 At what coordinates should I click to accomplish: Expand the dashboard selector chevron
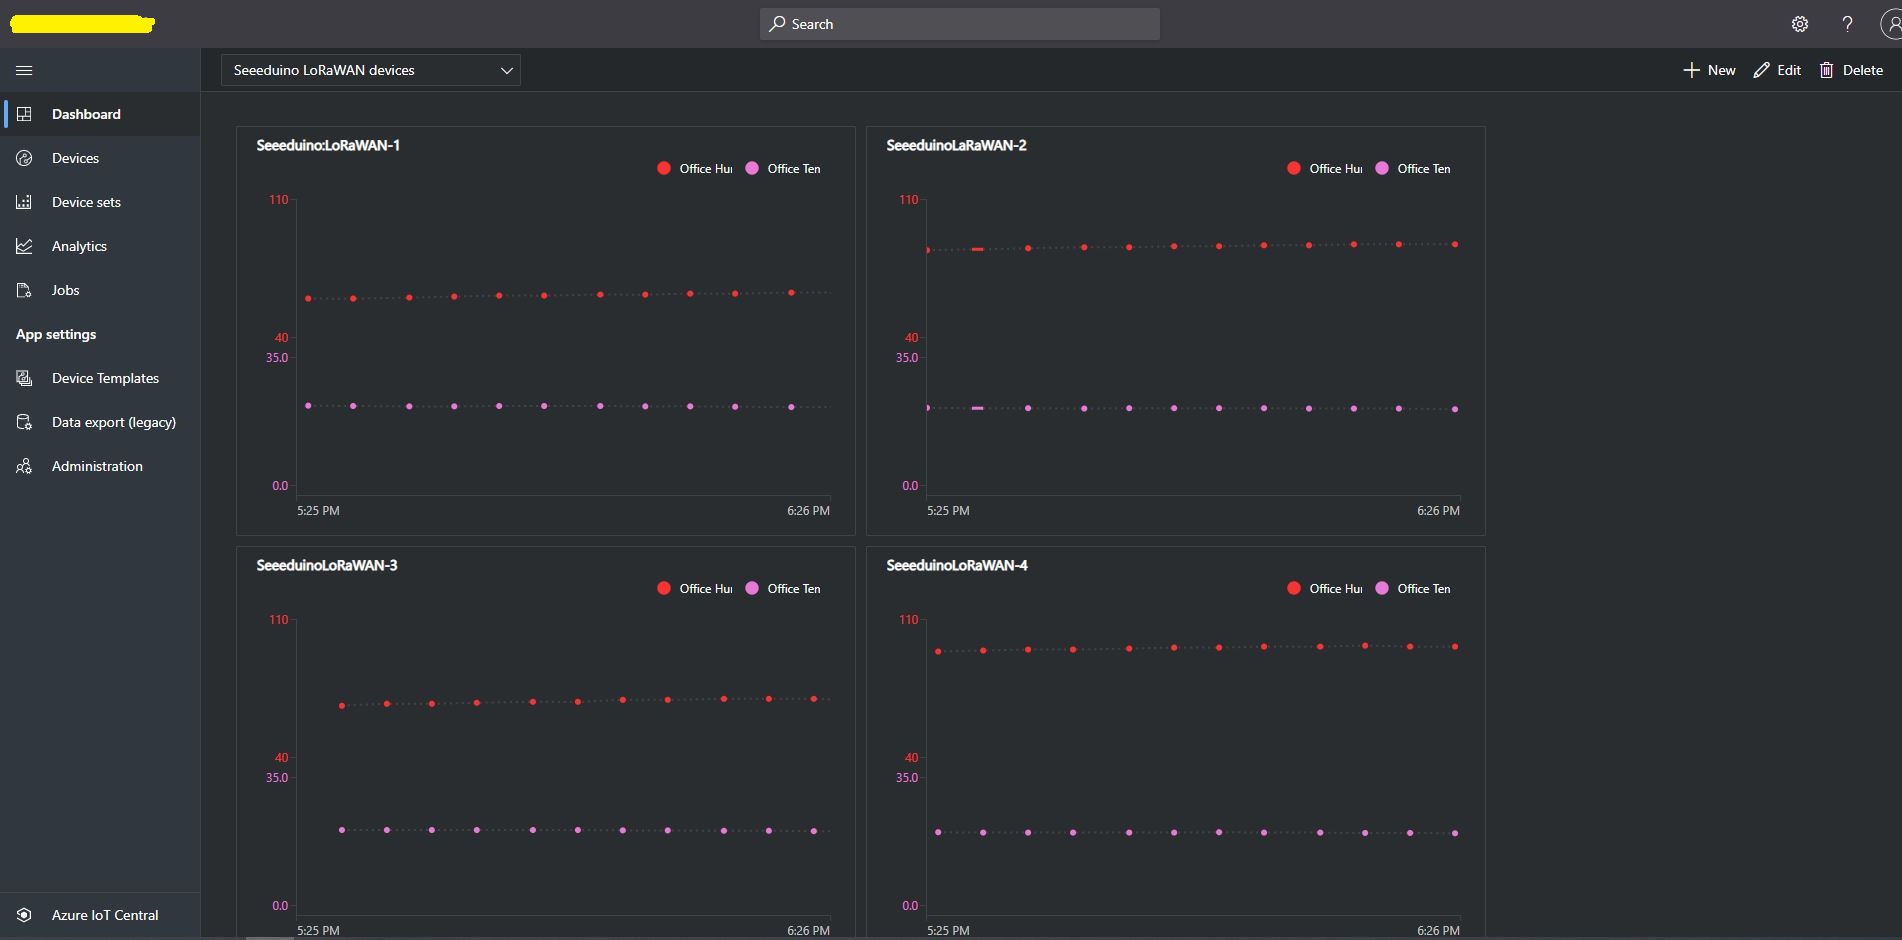(506, 70)
